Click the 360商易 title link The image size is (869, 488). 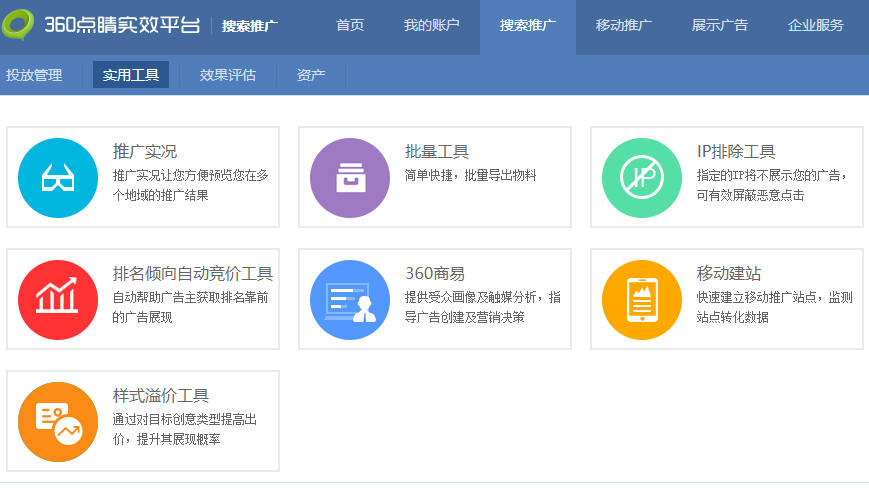tap(435, 273)
